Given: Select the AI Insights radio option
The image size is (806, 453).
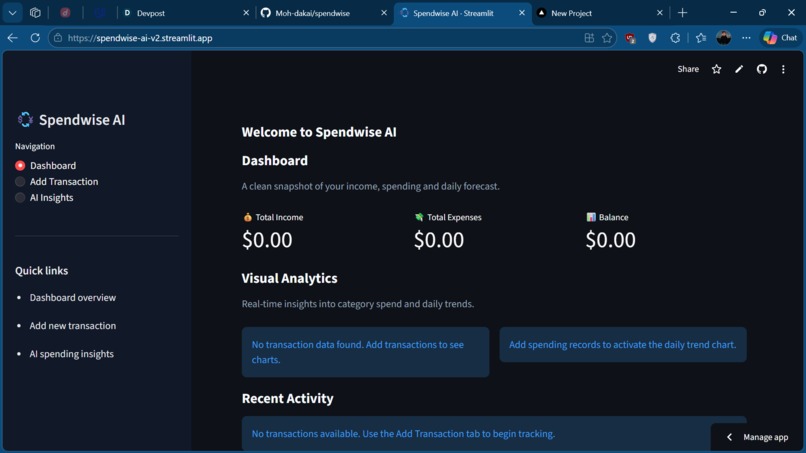Looking at the screenshot, I should coord(20,197).
